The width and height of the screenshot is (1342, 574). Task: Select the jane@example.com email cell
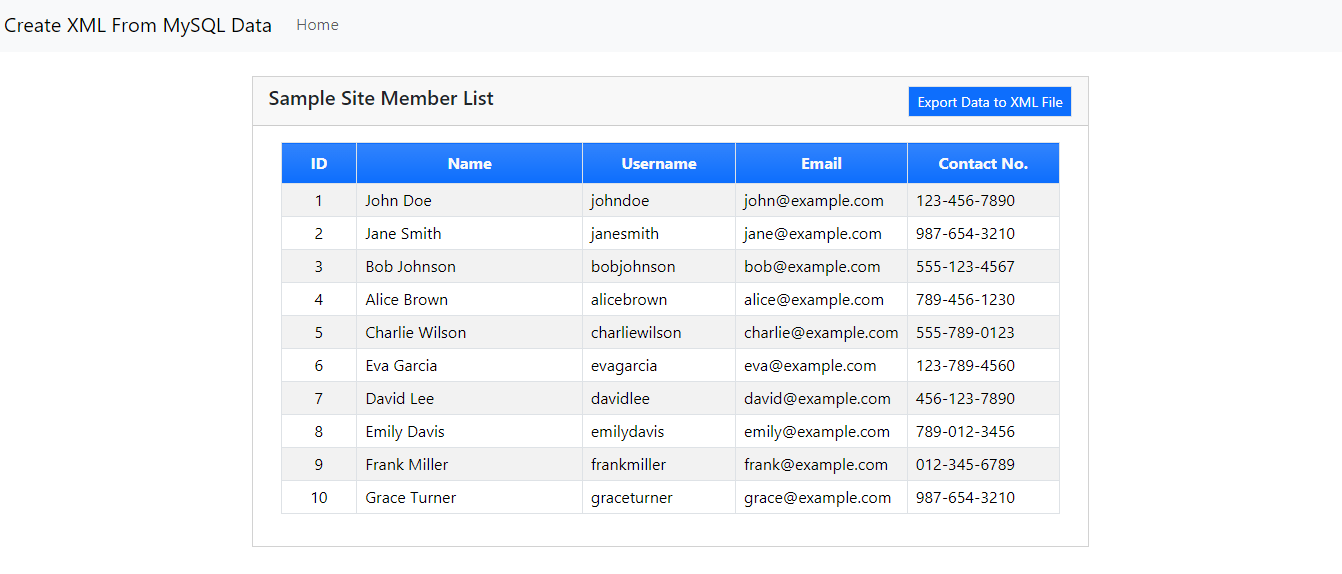tap(822, 233)
